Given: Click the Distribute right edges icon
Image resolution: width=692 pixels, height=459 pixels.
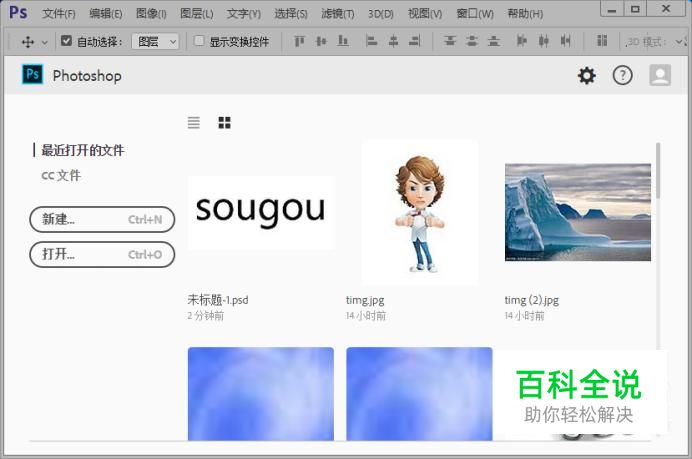Looking at the screenshot, I should pyautogui.click(x=565, y=41).
